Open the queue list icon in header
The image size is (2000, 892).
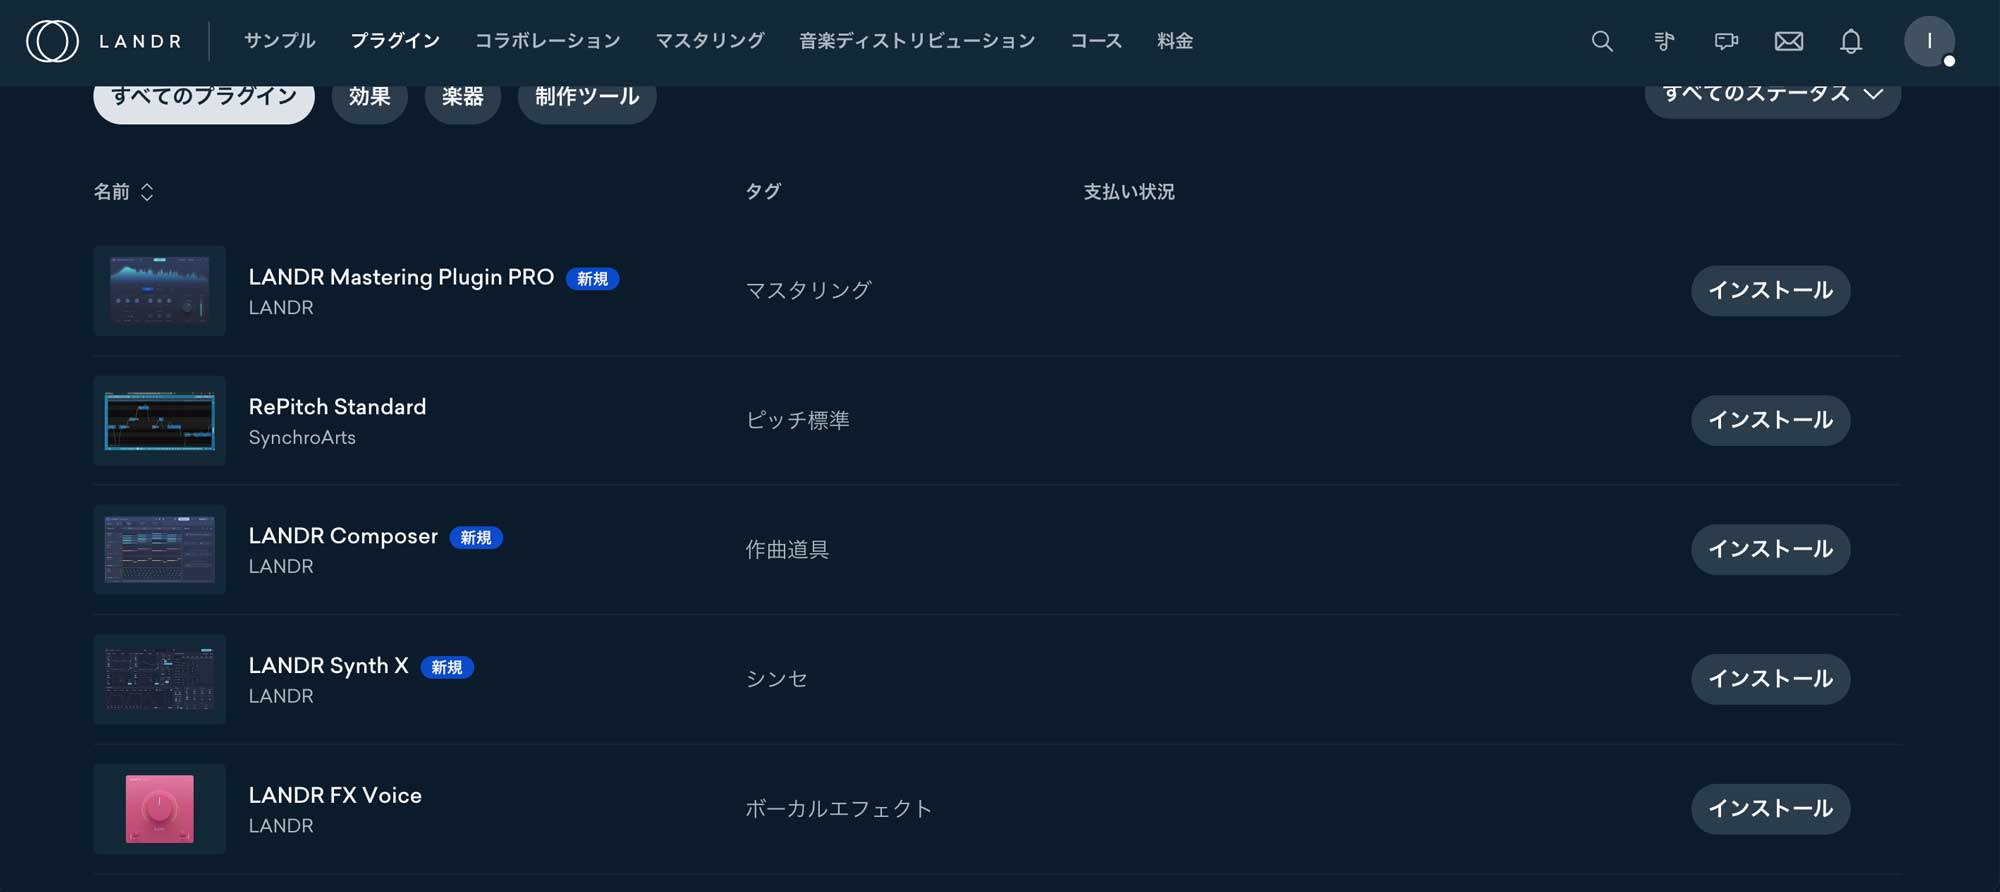point(1664,41)
